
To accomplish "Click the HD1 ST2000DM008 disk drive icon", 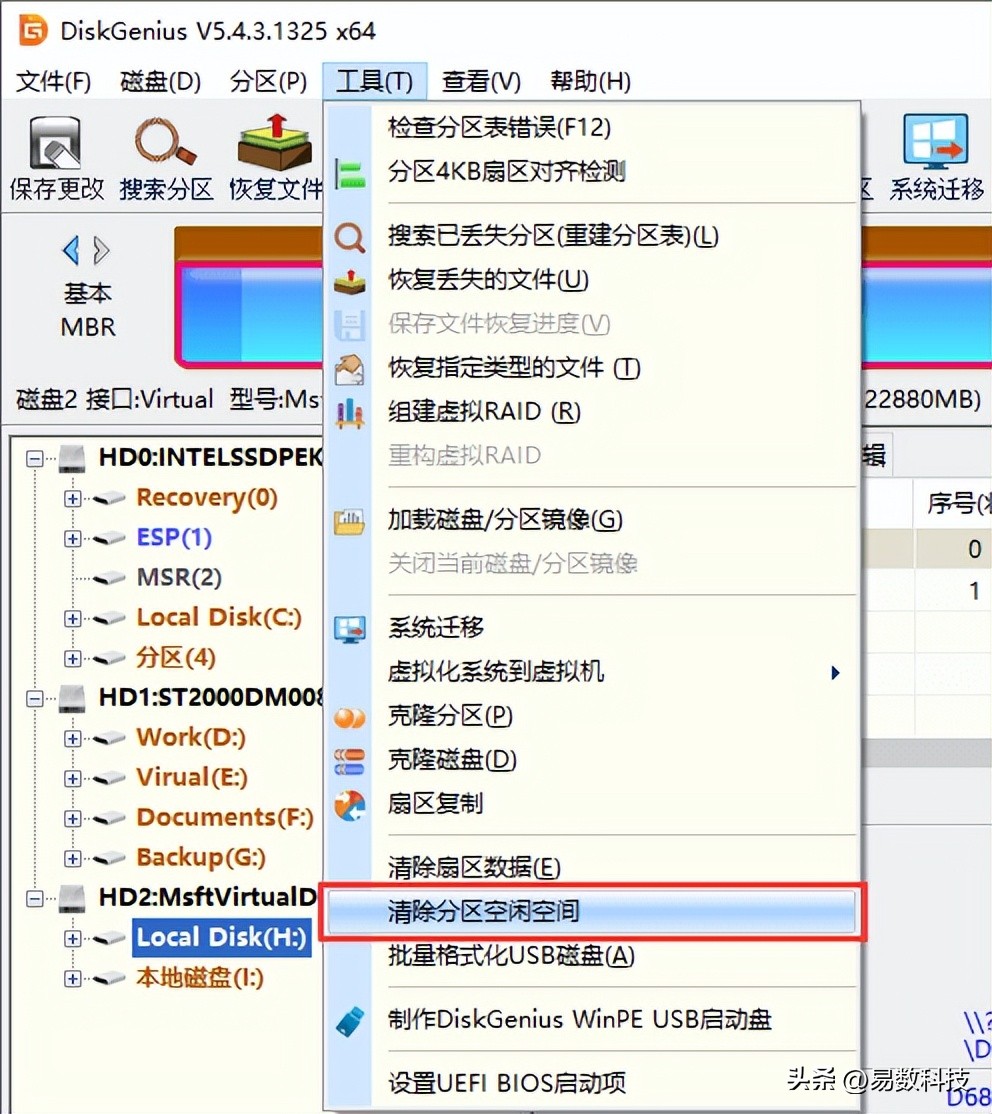I will 72,698.
